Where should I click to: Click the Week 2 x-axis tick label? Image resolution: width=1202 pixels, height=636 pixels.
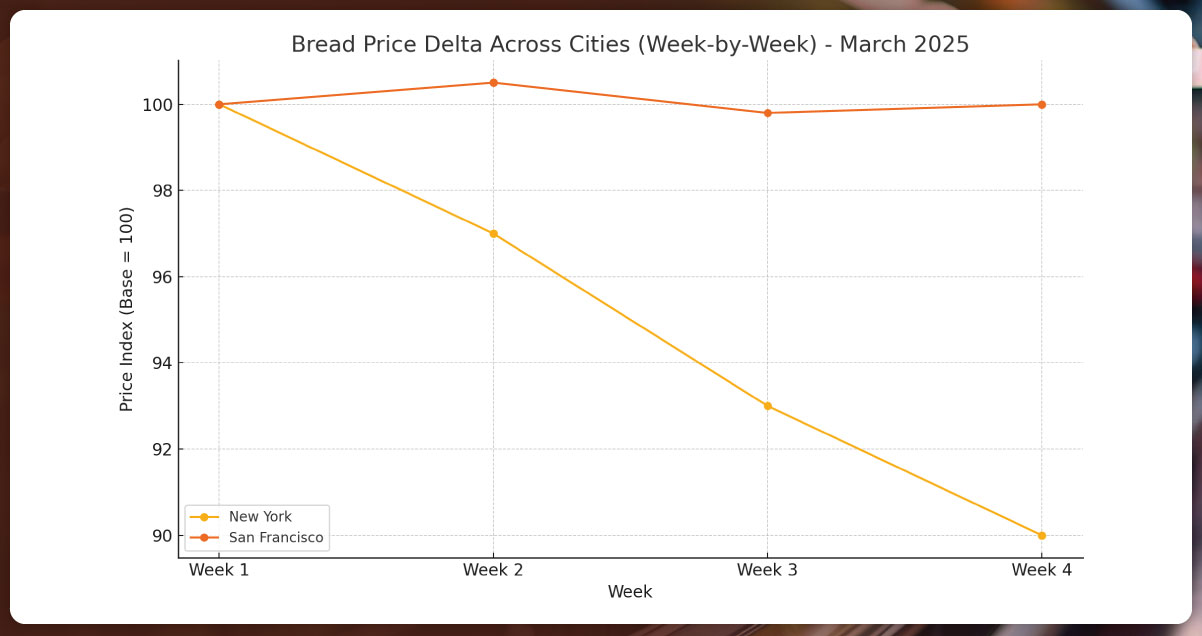pyautogui.click(x=493, y=570)
